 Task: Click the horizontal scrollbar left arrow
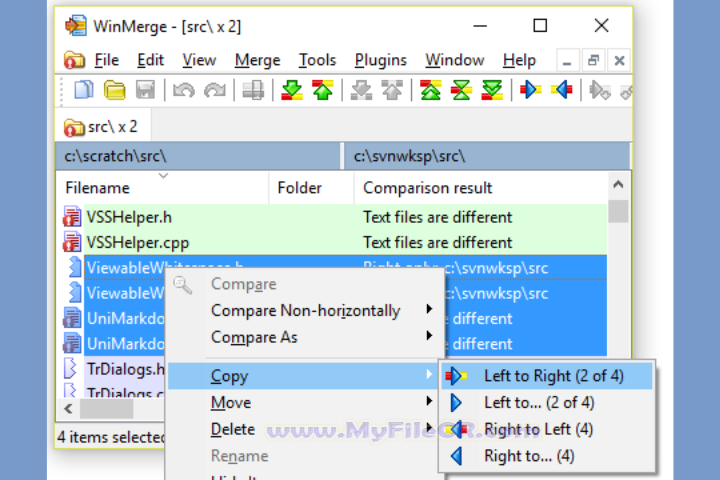(68, 408)
